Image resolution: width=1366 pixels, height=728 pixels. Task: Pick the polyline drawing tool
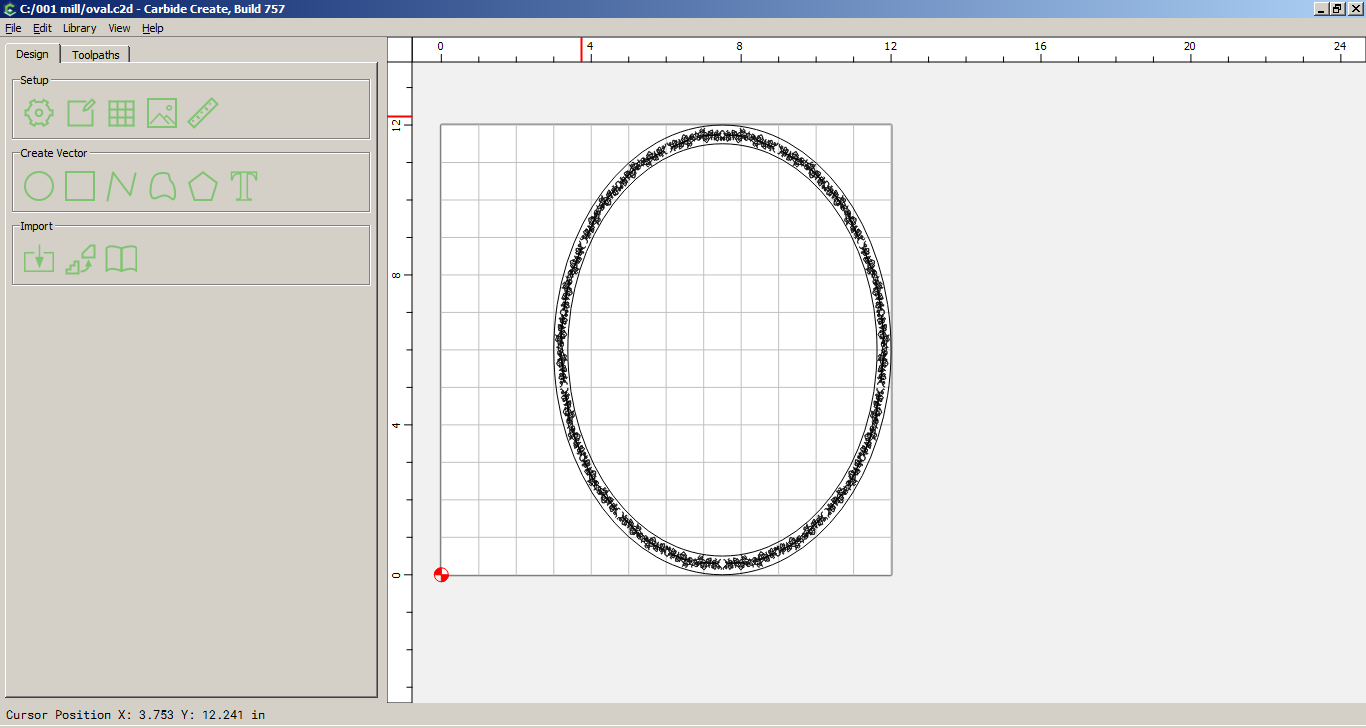click(121, 186)
